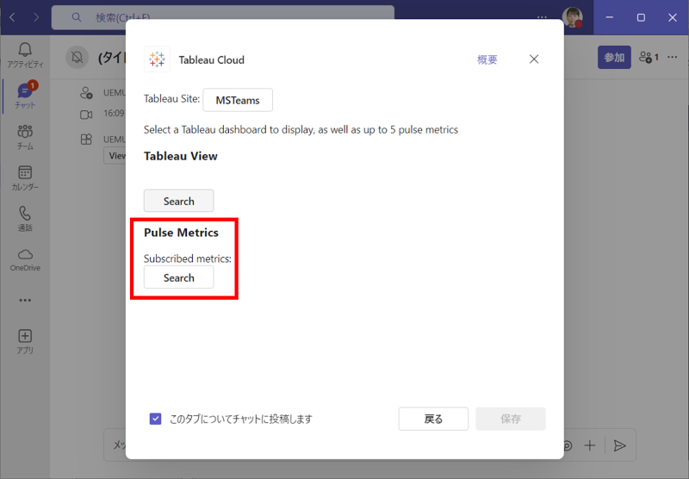This screenshot has height=479, width=689.
Task: Maximize the Teams window
Action: tap(641, 18)
